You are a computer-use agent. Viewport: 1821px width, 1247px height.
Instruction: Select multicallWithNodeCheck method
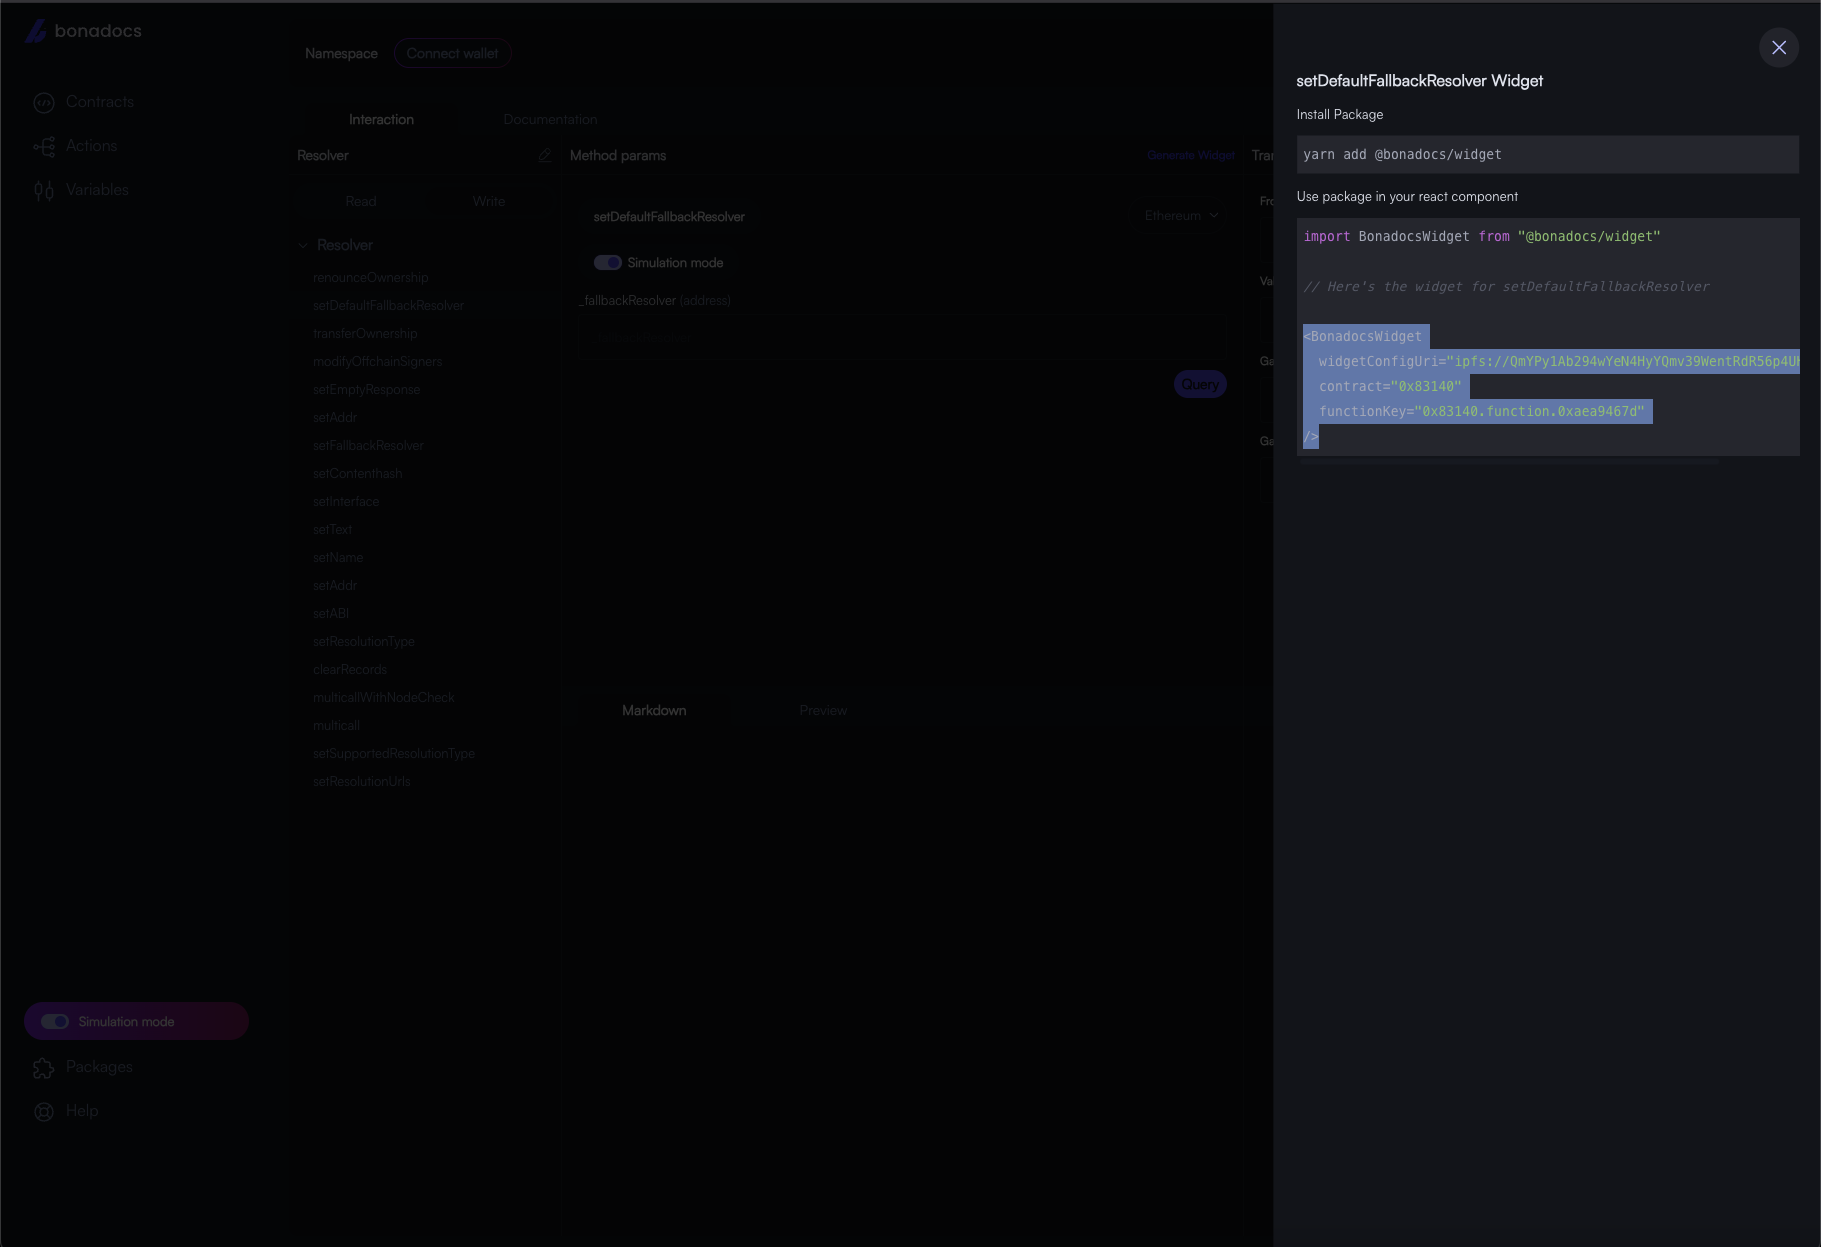point(384,697)
